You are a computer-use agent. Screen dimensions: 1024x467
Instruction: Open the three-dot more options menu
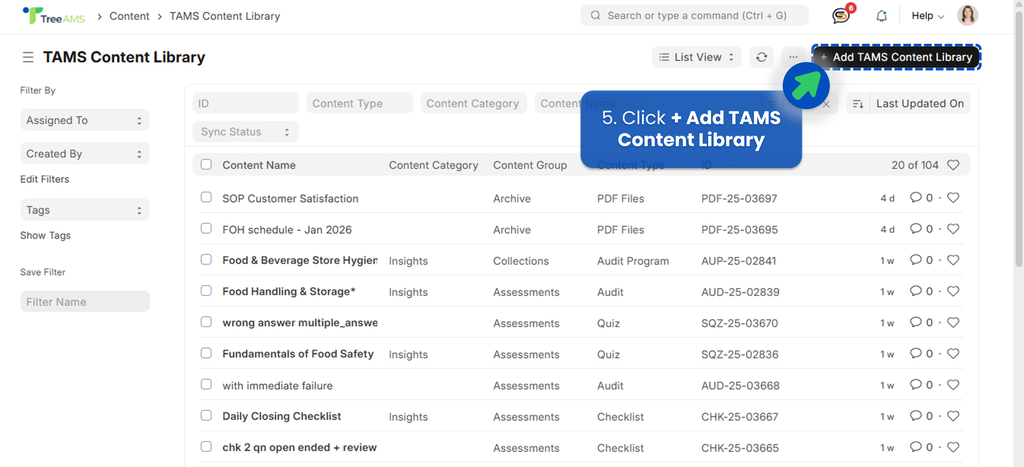[x=793, y=58]
